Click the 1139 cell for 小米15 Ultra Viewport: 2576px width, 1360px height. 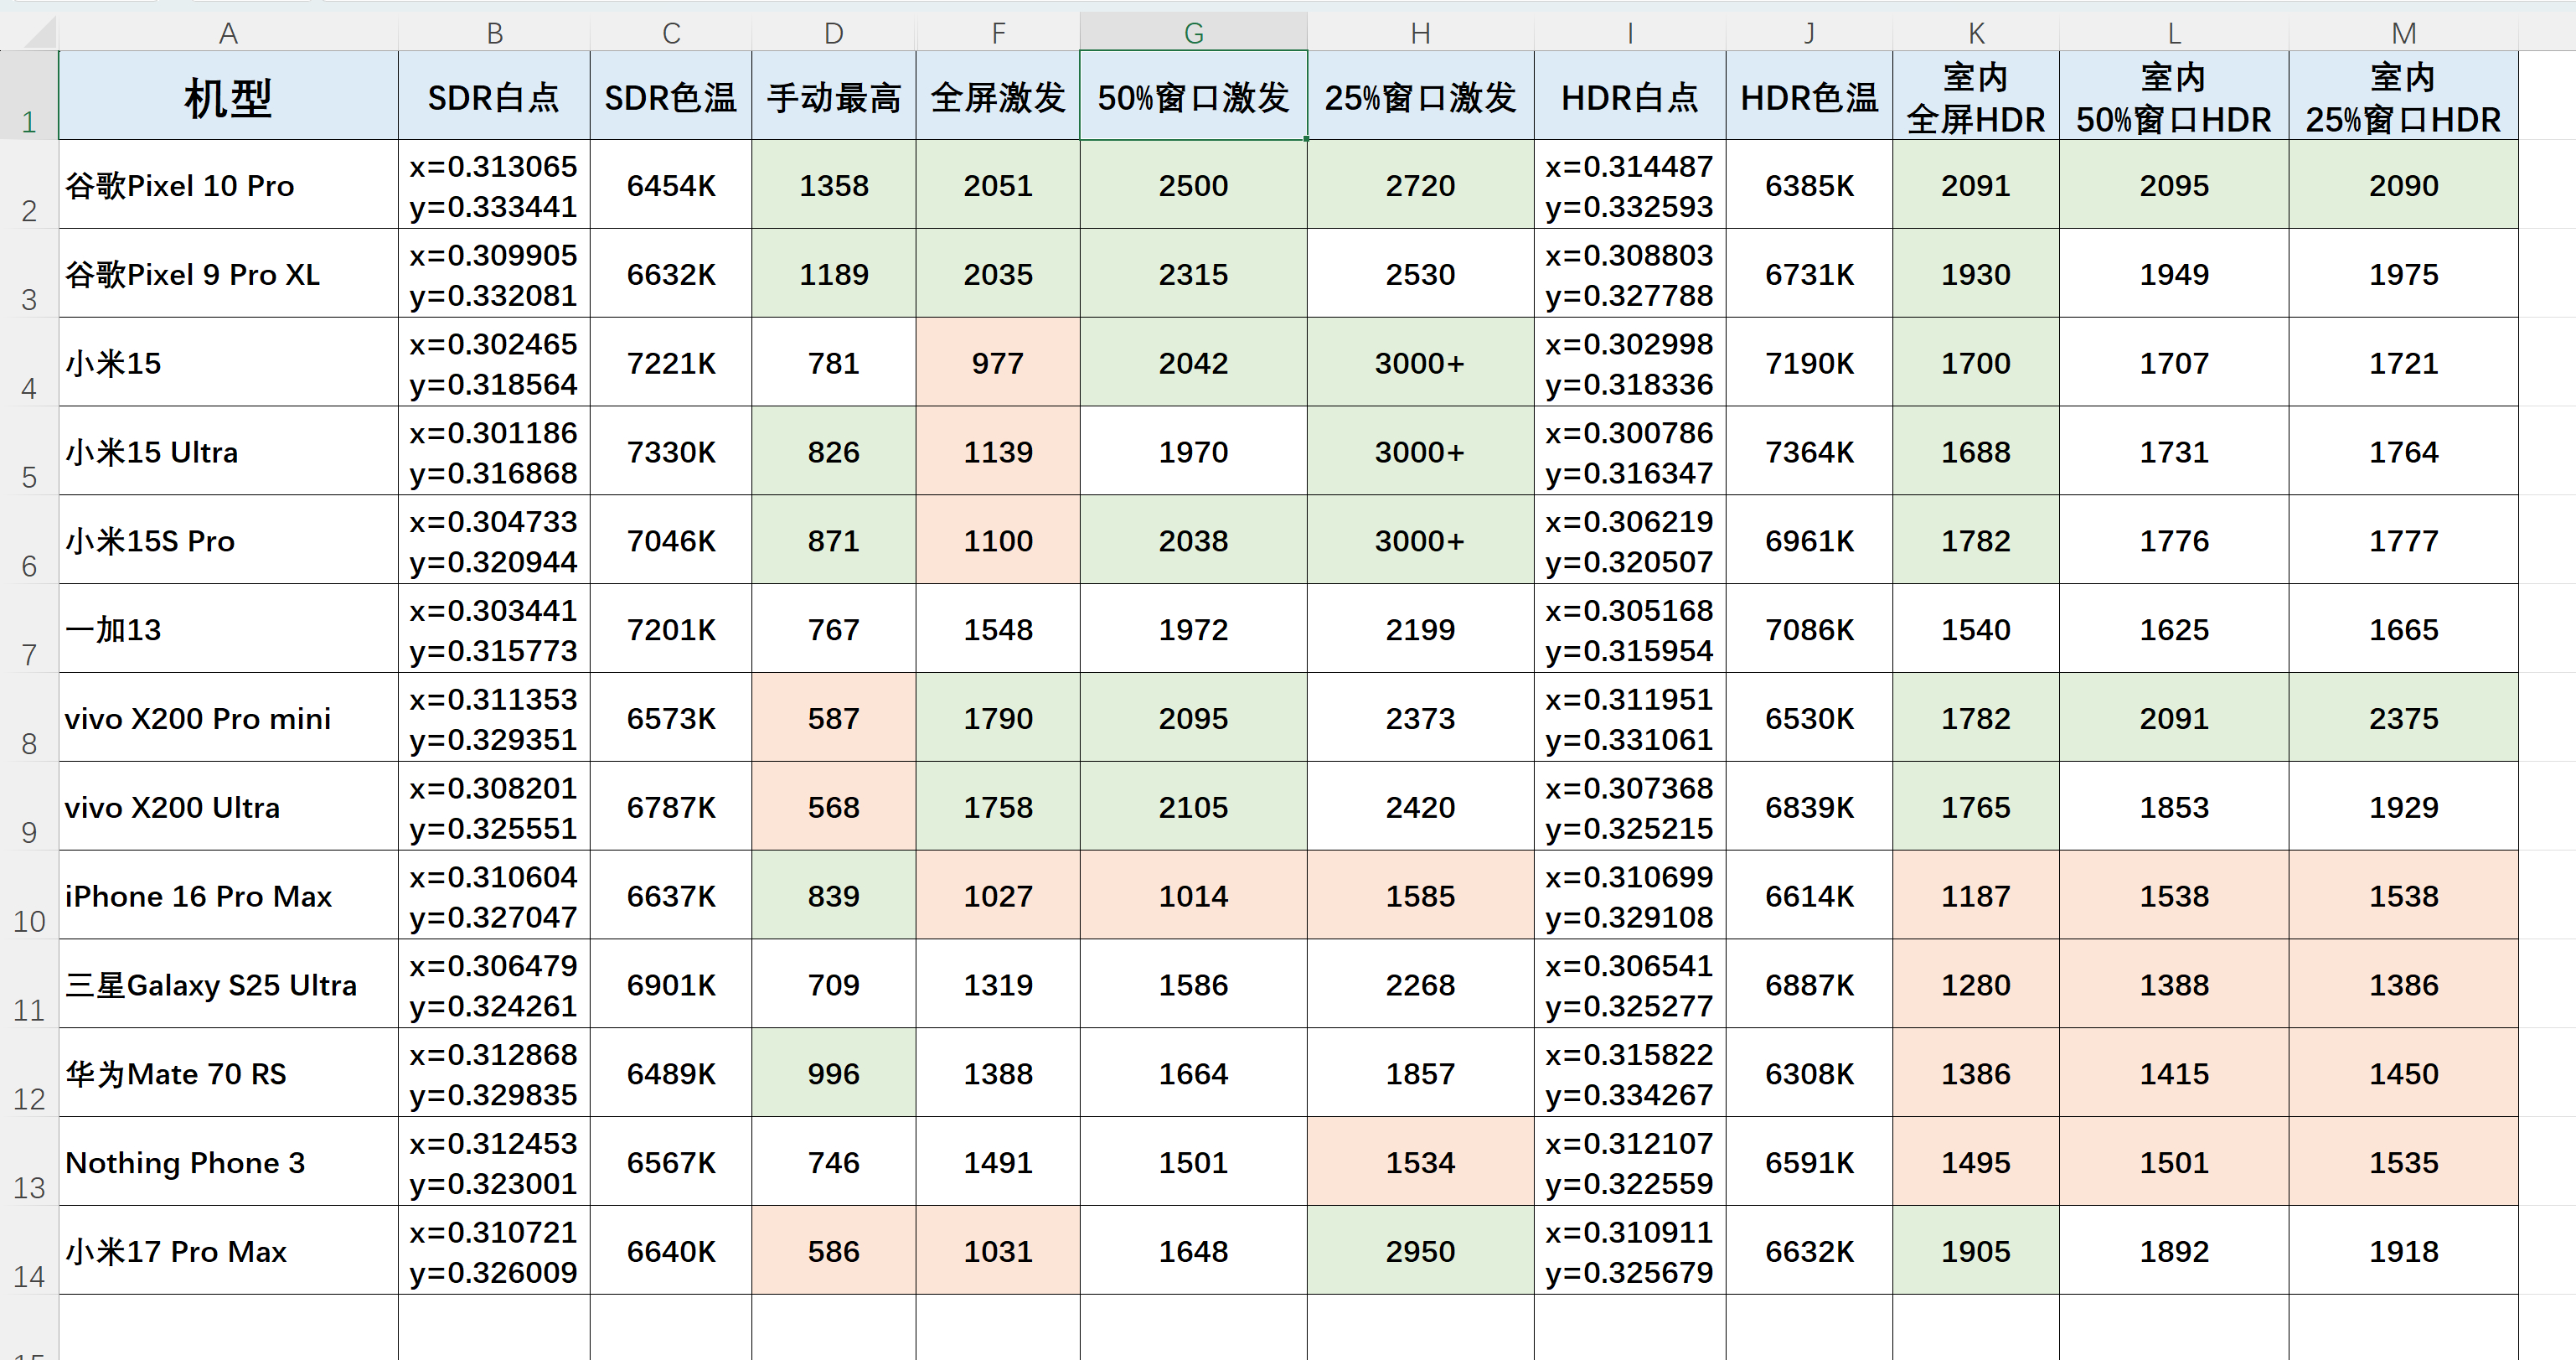click(998, 451)
